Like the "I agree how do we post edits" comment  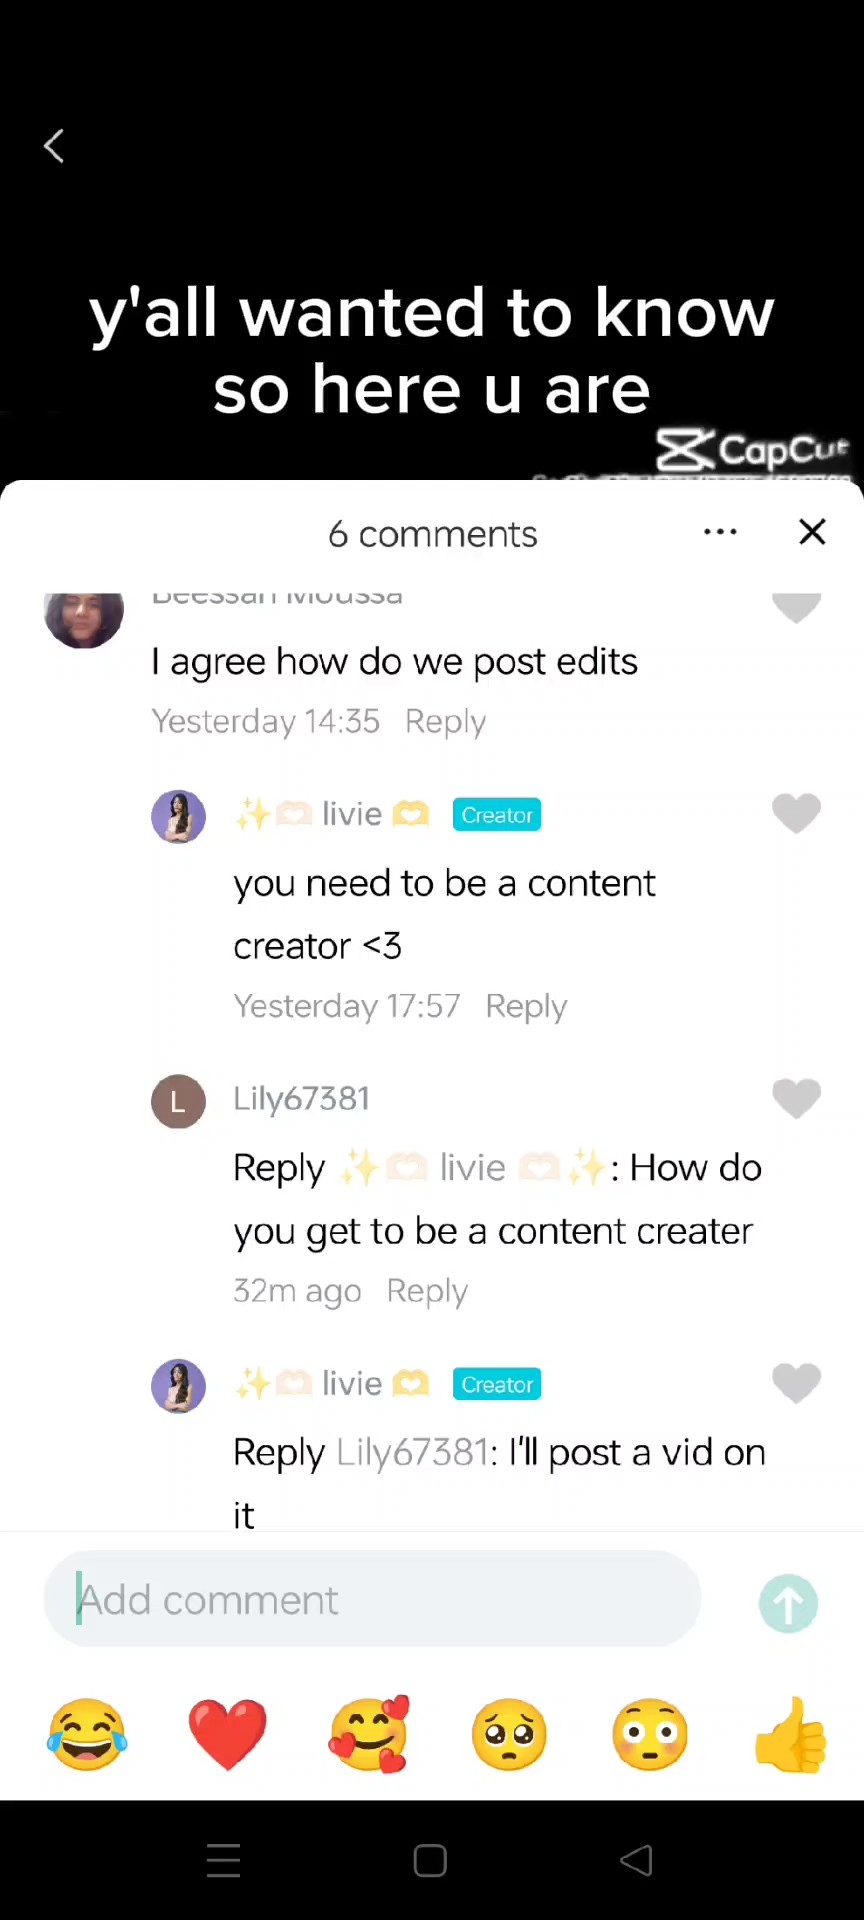(797, 607)
